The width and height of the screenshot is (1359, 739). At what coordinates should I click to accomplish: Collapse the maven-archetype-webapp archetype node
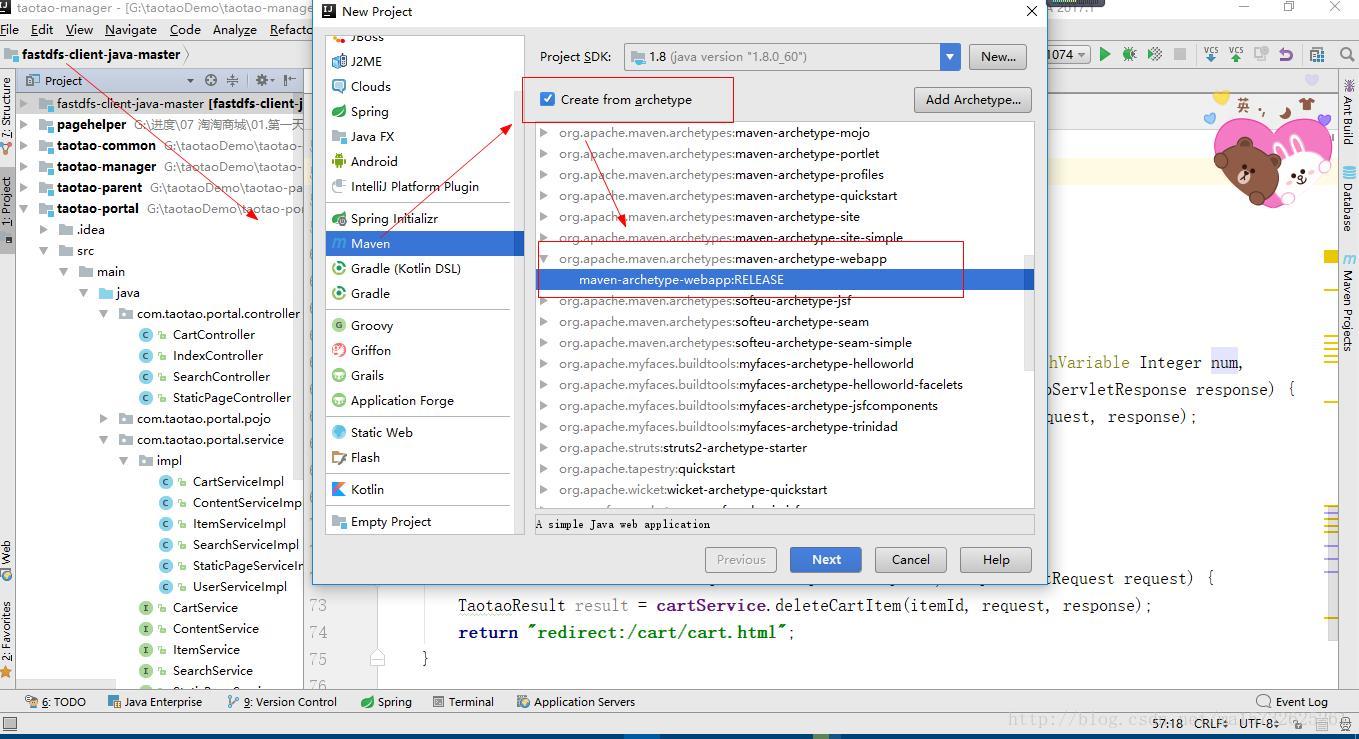544,259
